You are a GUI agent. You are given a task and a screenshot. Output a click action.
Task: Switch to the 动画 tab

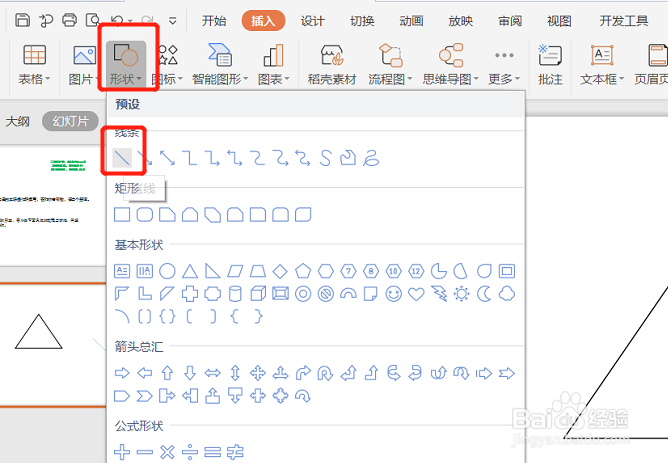411,20
